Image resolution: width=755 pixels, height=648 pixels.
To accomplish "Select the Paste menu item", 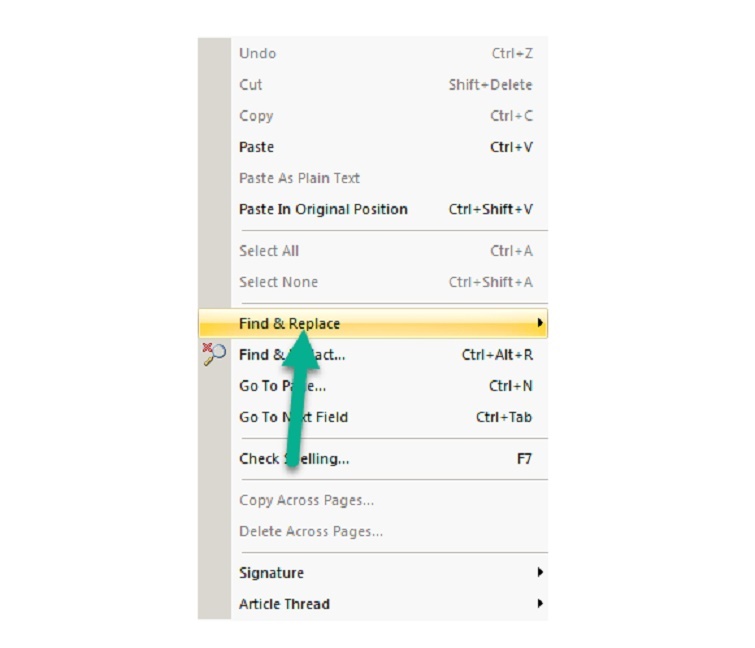I will tap(256, 147).
